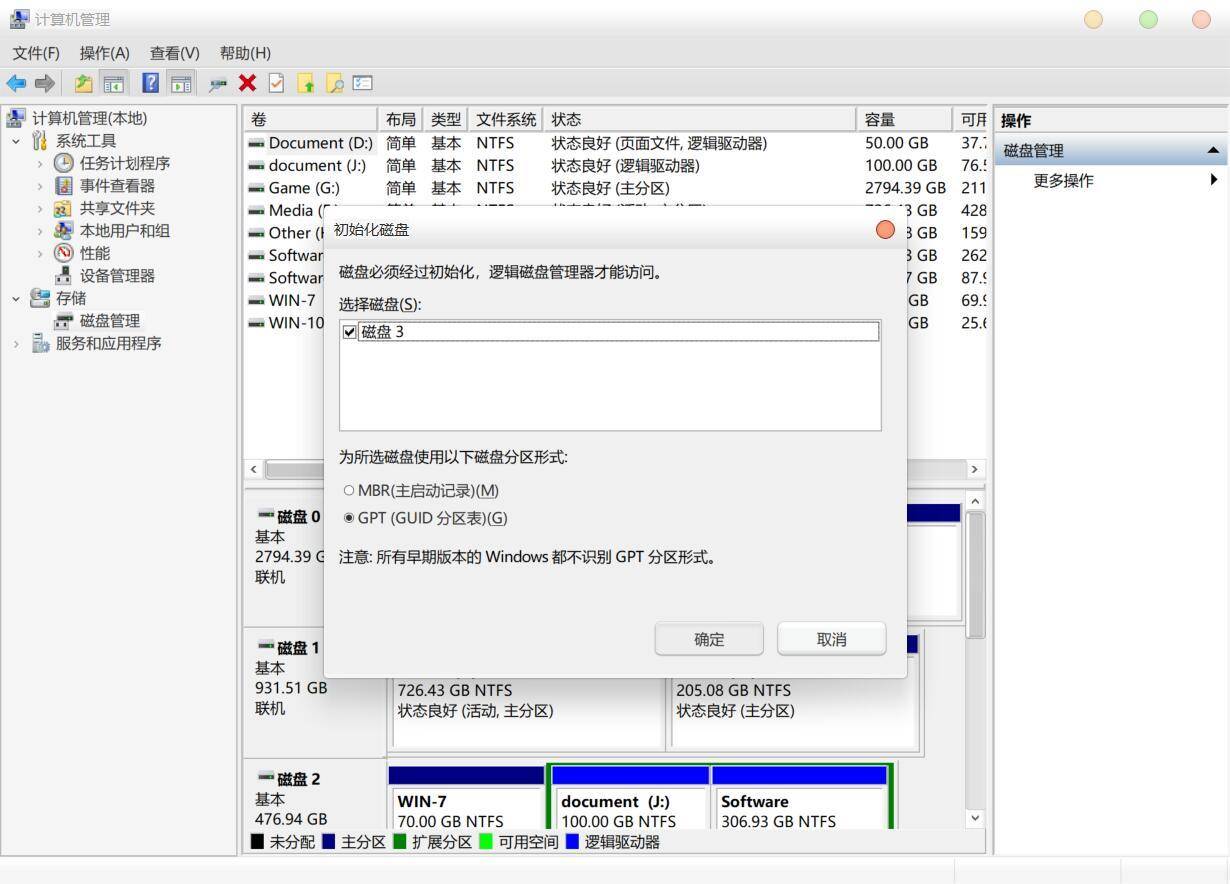Toggle the action pane visibility icon
1230x884 pixels.
pyautogui.click(x=181, y=83)
